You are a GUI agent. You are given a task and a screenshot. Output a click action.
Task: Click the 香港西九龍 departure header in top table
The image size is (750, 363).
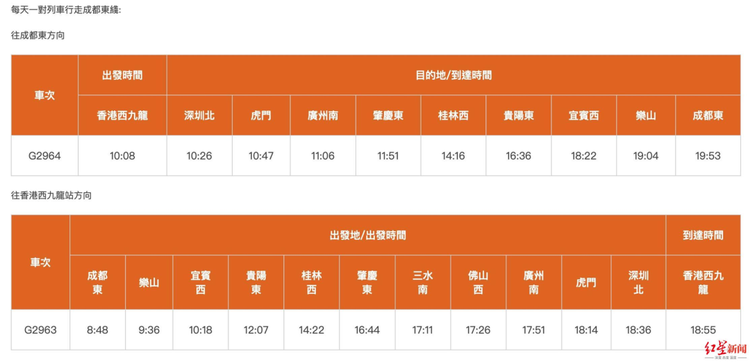click(122, 115)
